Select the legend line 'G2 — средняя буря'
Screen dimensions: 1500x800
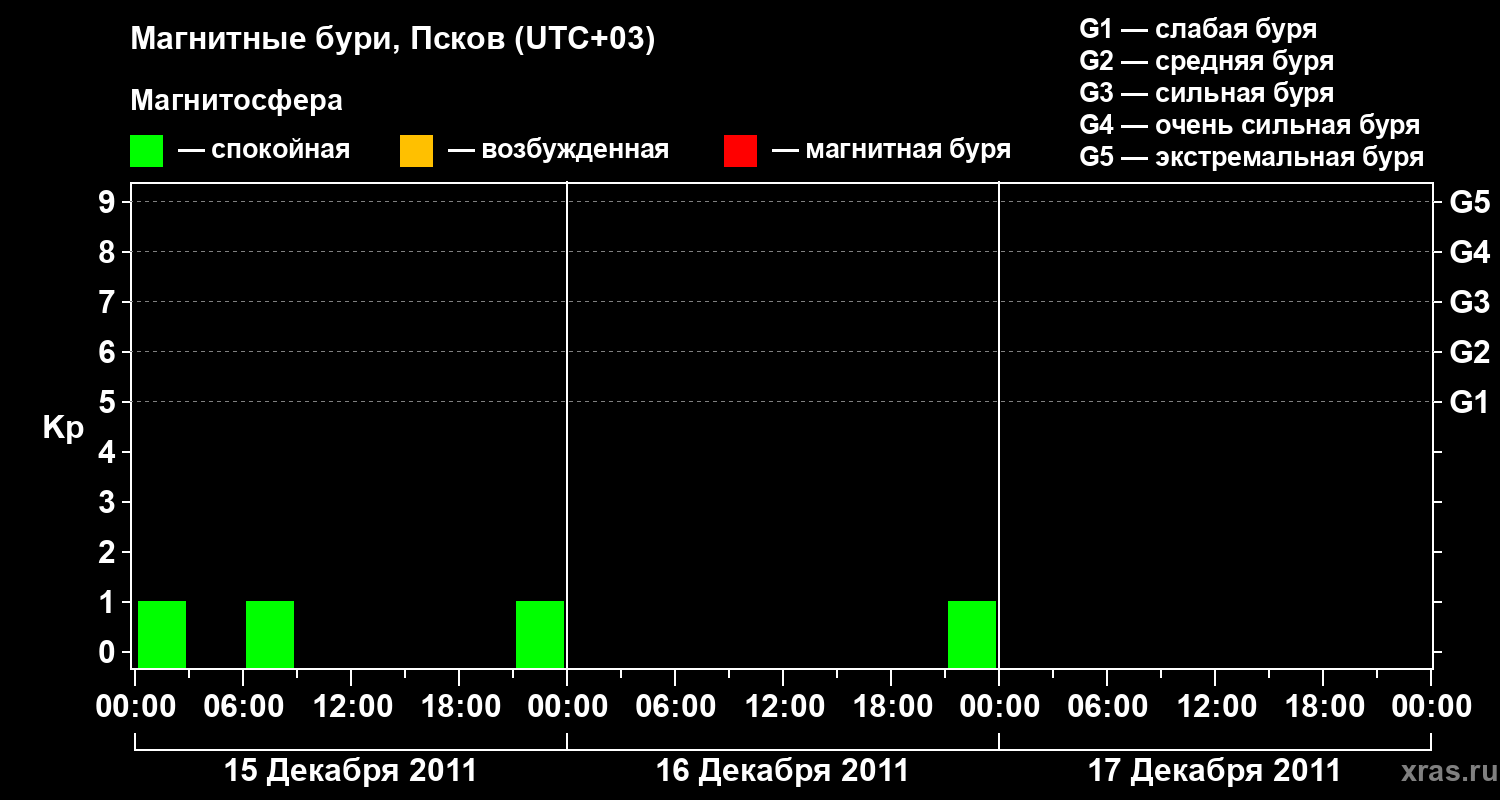(1207, 61)
